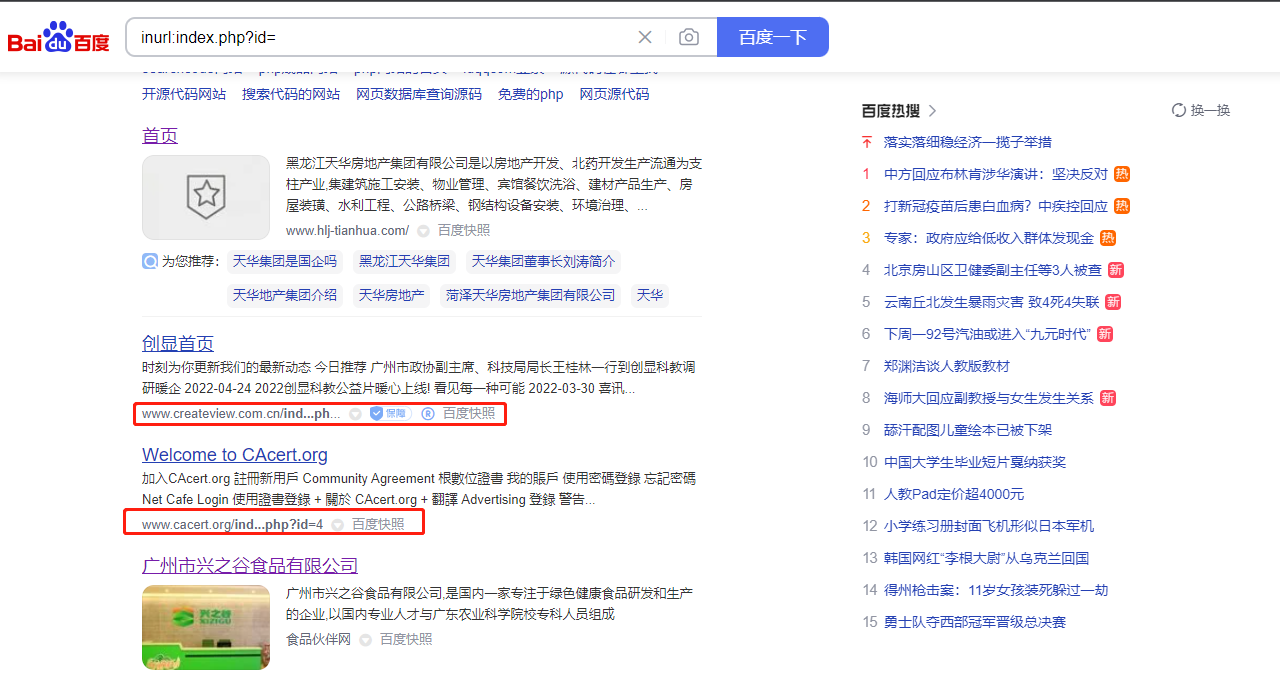This screenshot has height=689, width=1280.
Task: Open the 首页 search result
Action: click(160, 135)
